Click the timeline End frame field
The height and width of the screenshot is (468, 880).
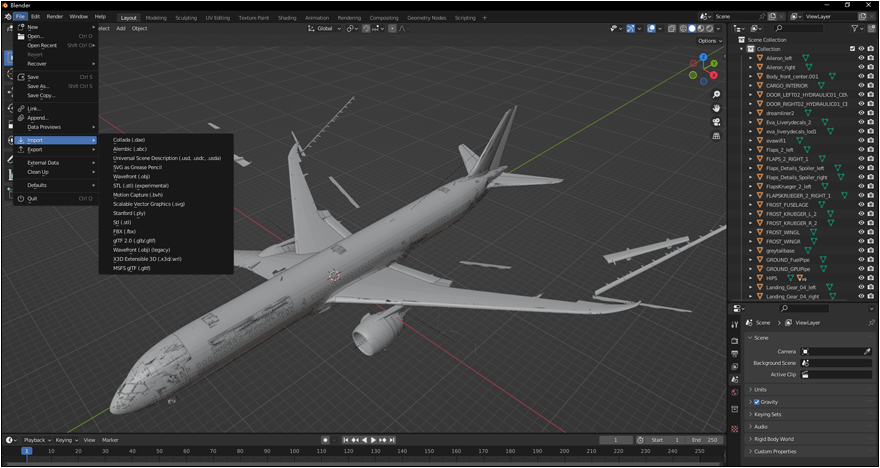[706, 440]
